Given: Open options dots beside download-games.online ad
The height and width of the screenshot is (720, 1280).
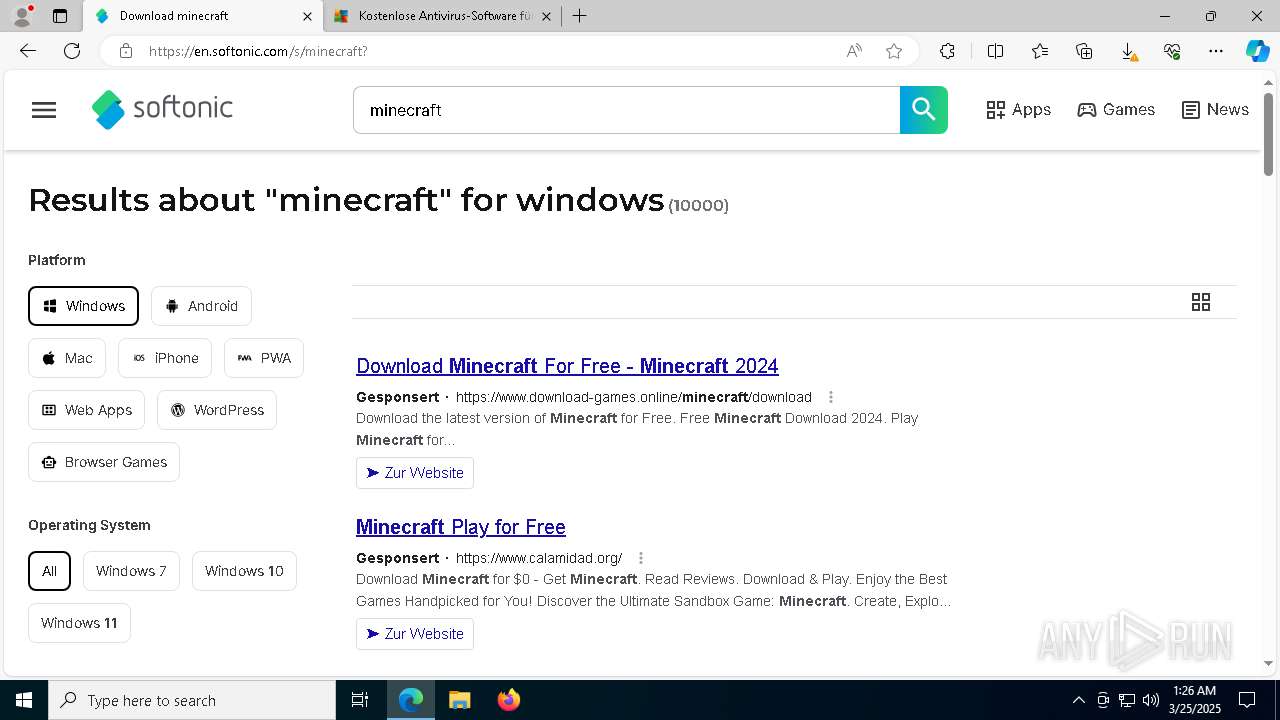Looking at the screenshot, I should (x=830, y=397).
